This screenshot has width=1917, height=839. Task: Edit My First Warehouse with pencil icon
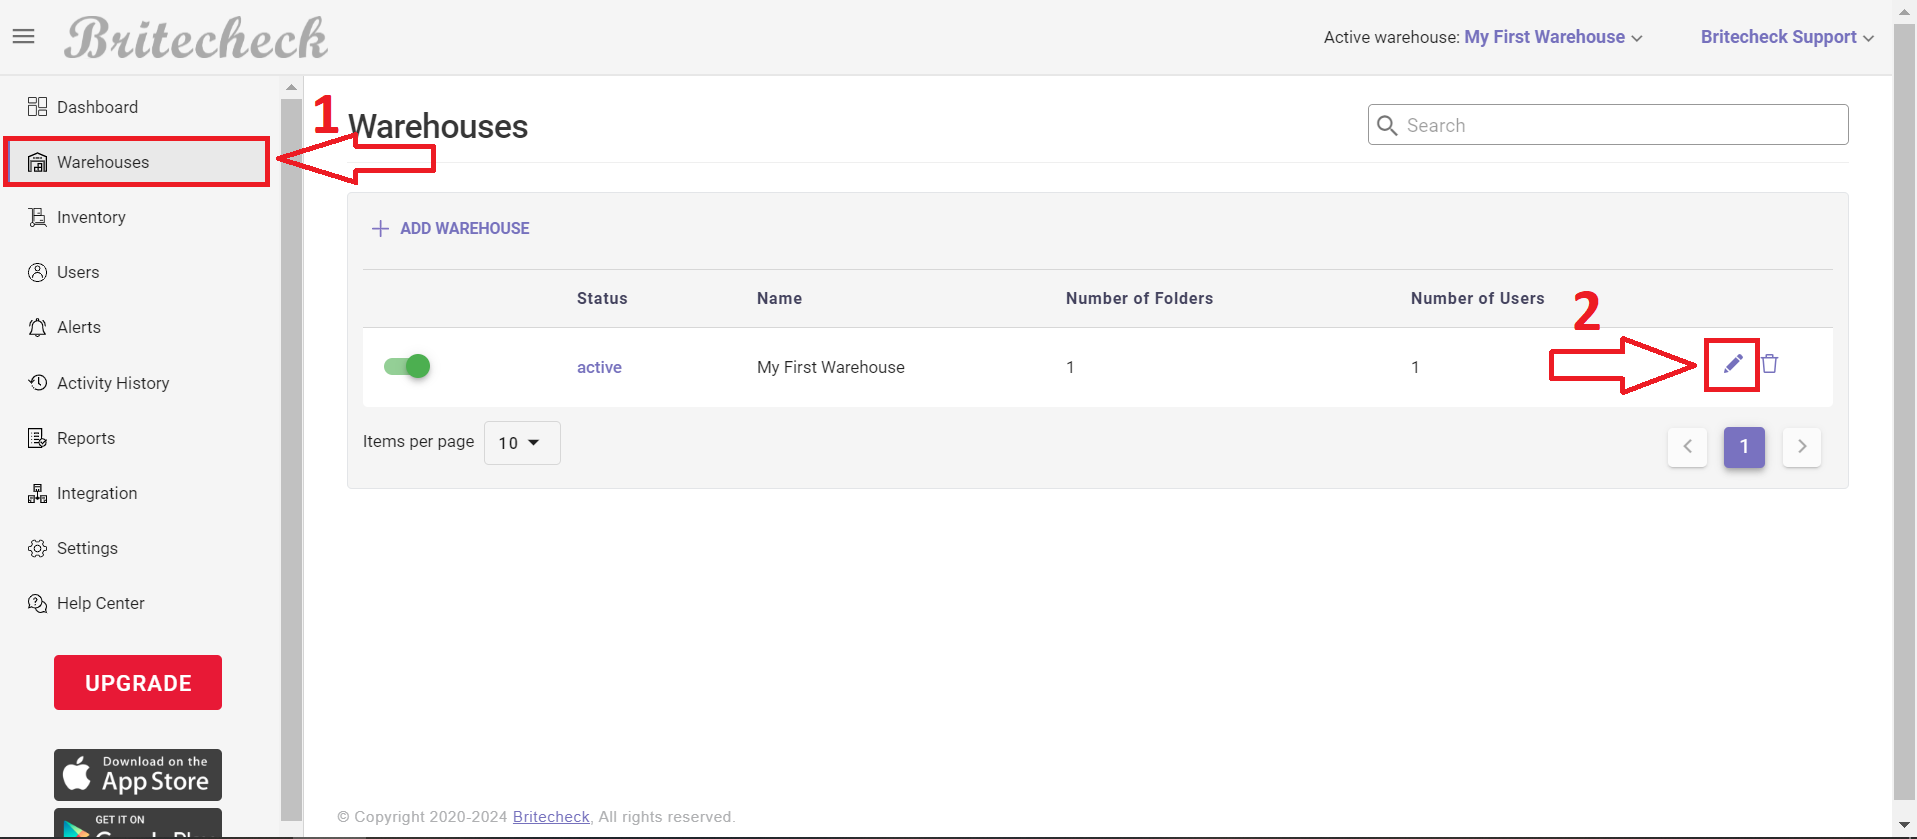click(x=1733, y=364)
